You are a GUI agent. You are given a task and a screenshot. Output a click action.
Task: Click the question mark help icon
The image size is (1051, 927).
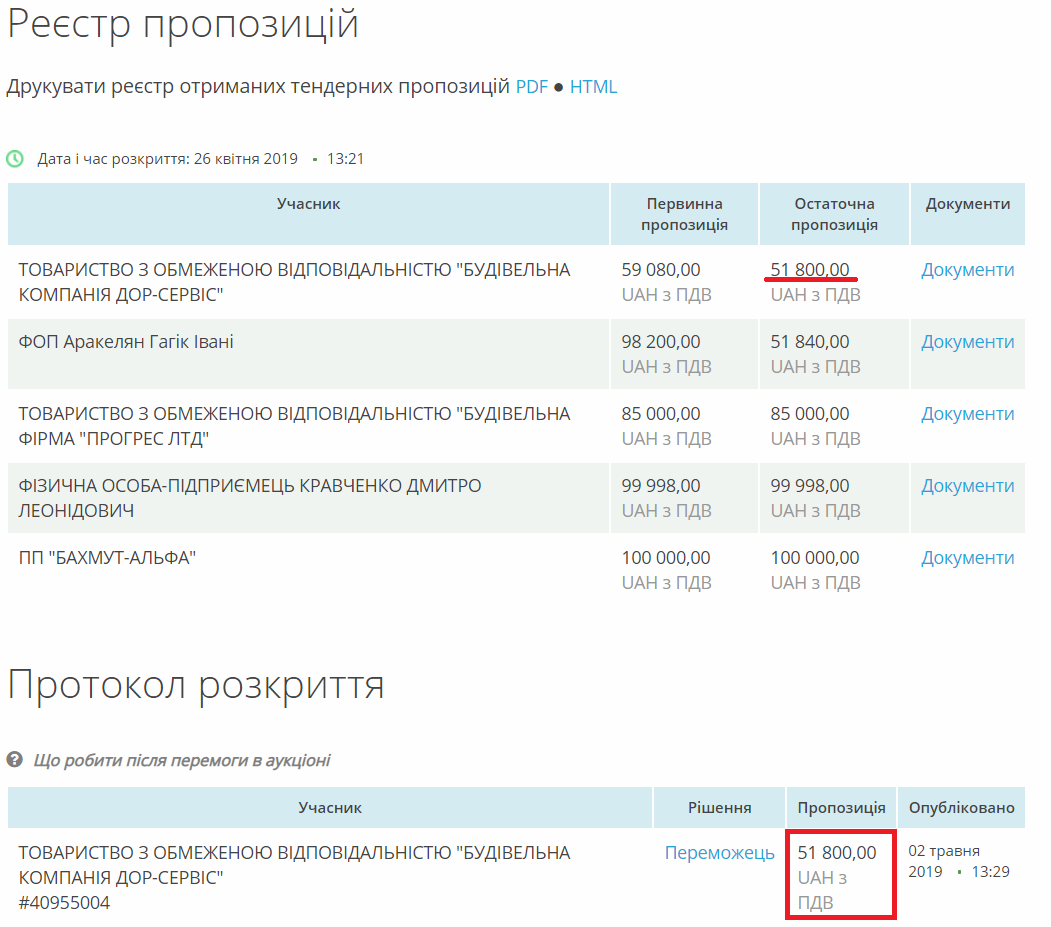15,759
